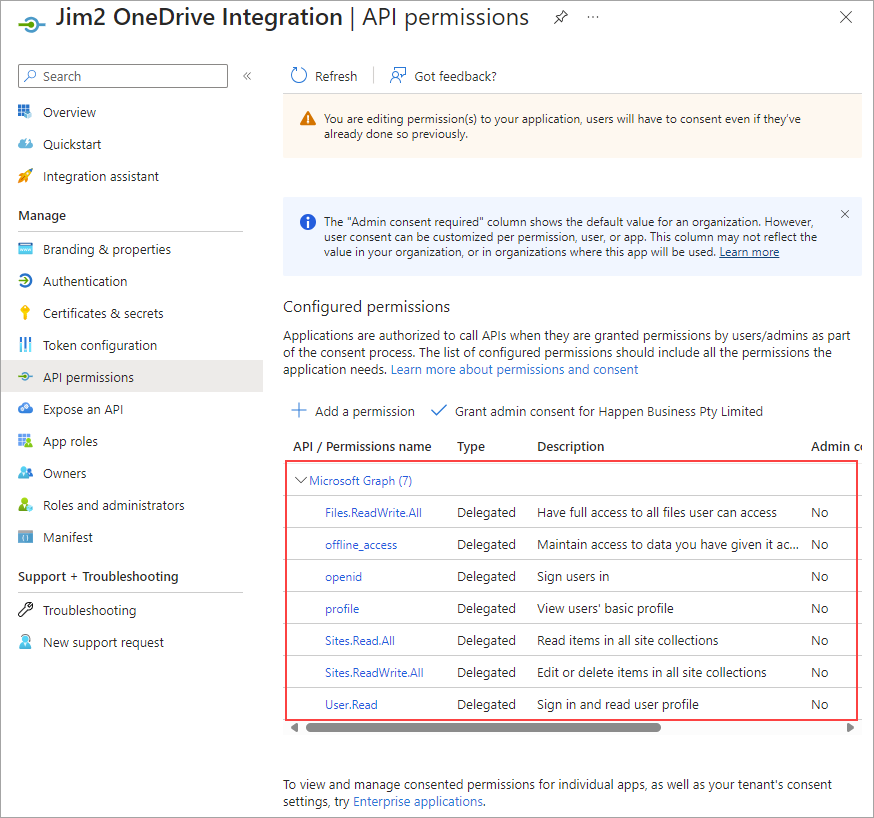
Task: Switch to the Overview section
Action: coord(66,112)
